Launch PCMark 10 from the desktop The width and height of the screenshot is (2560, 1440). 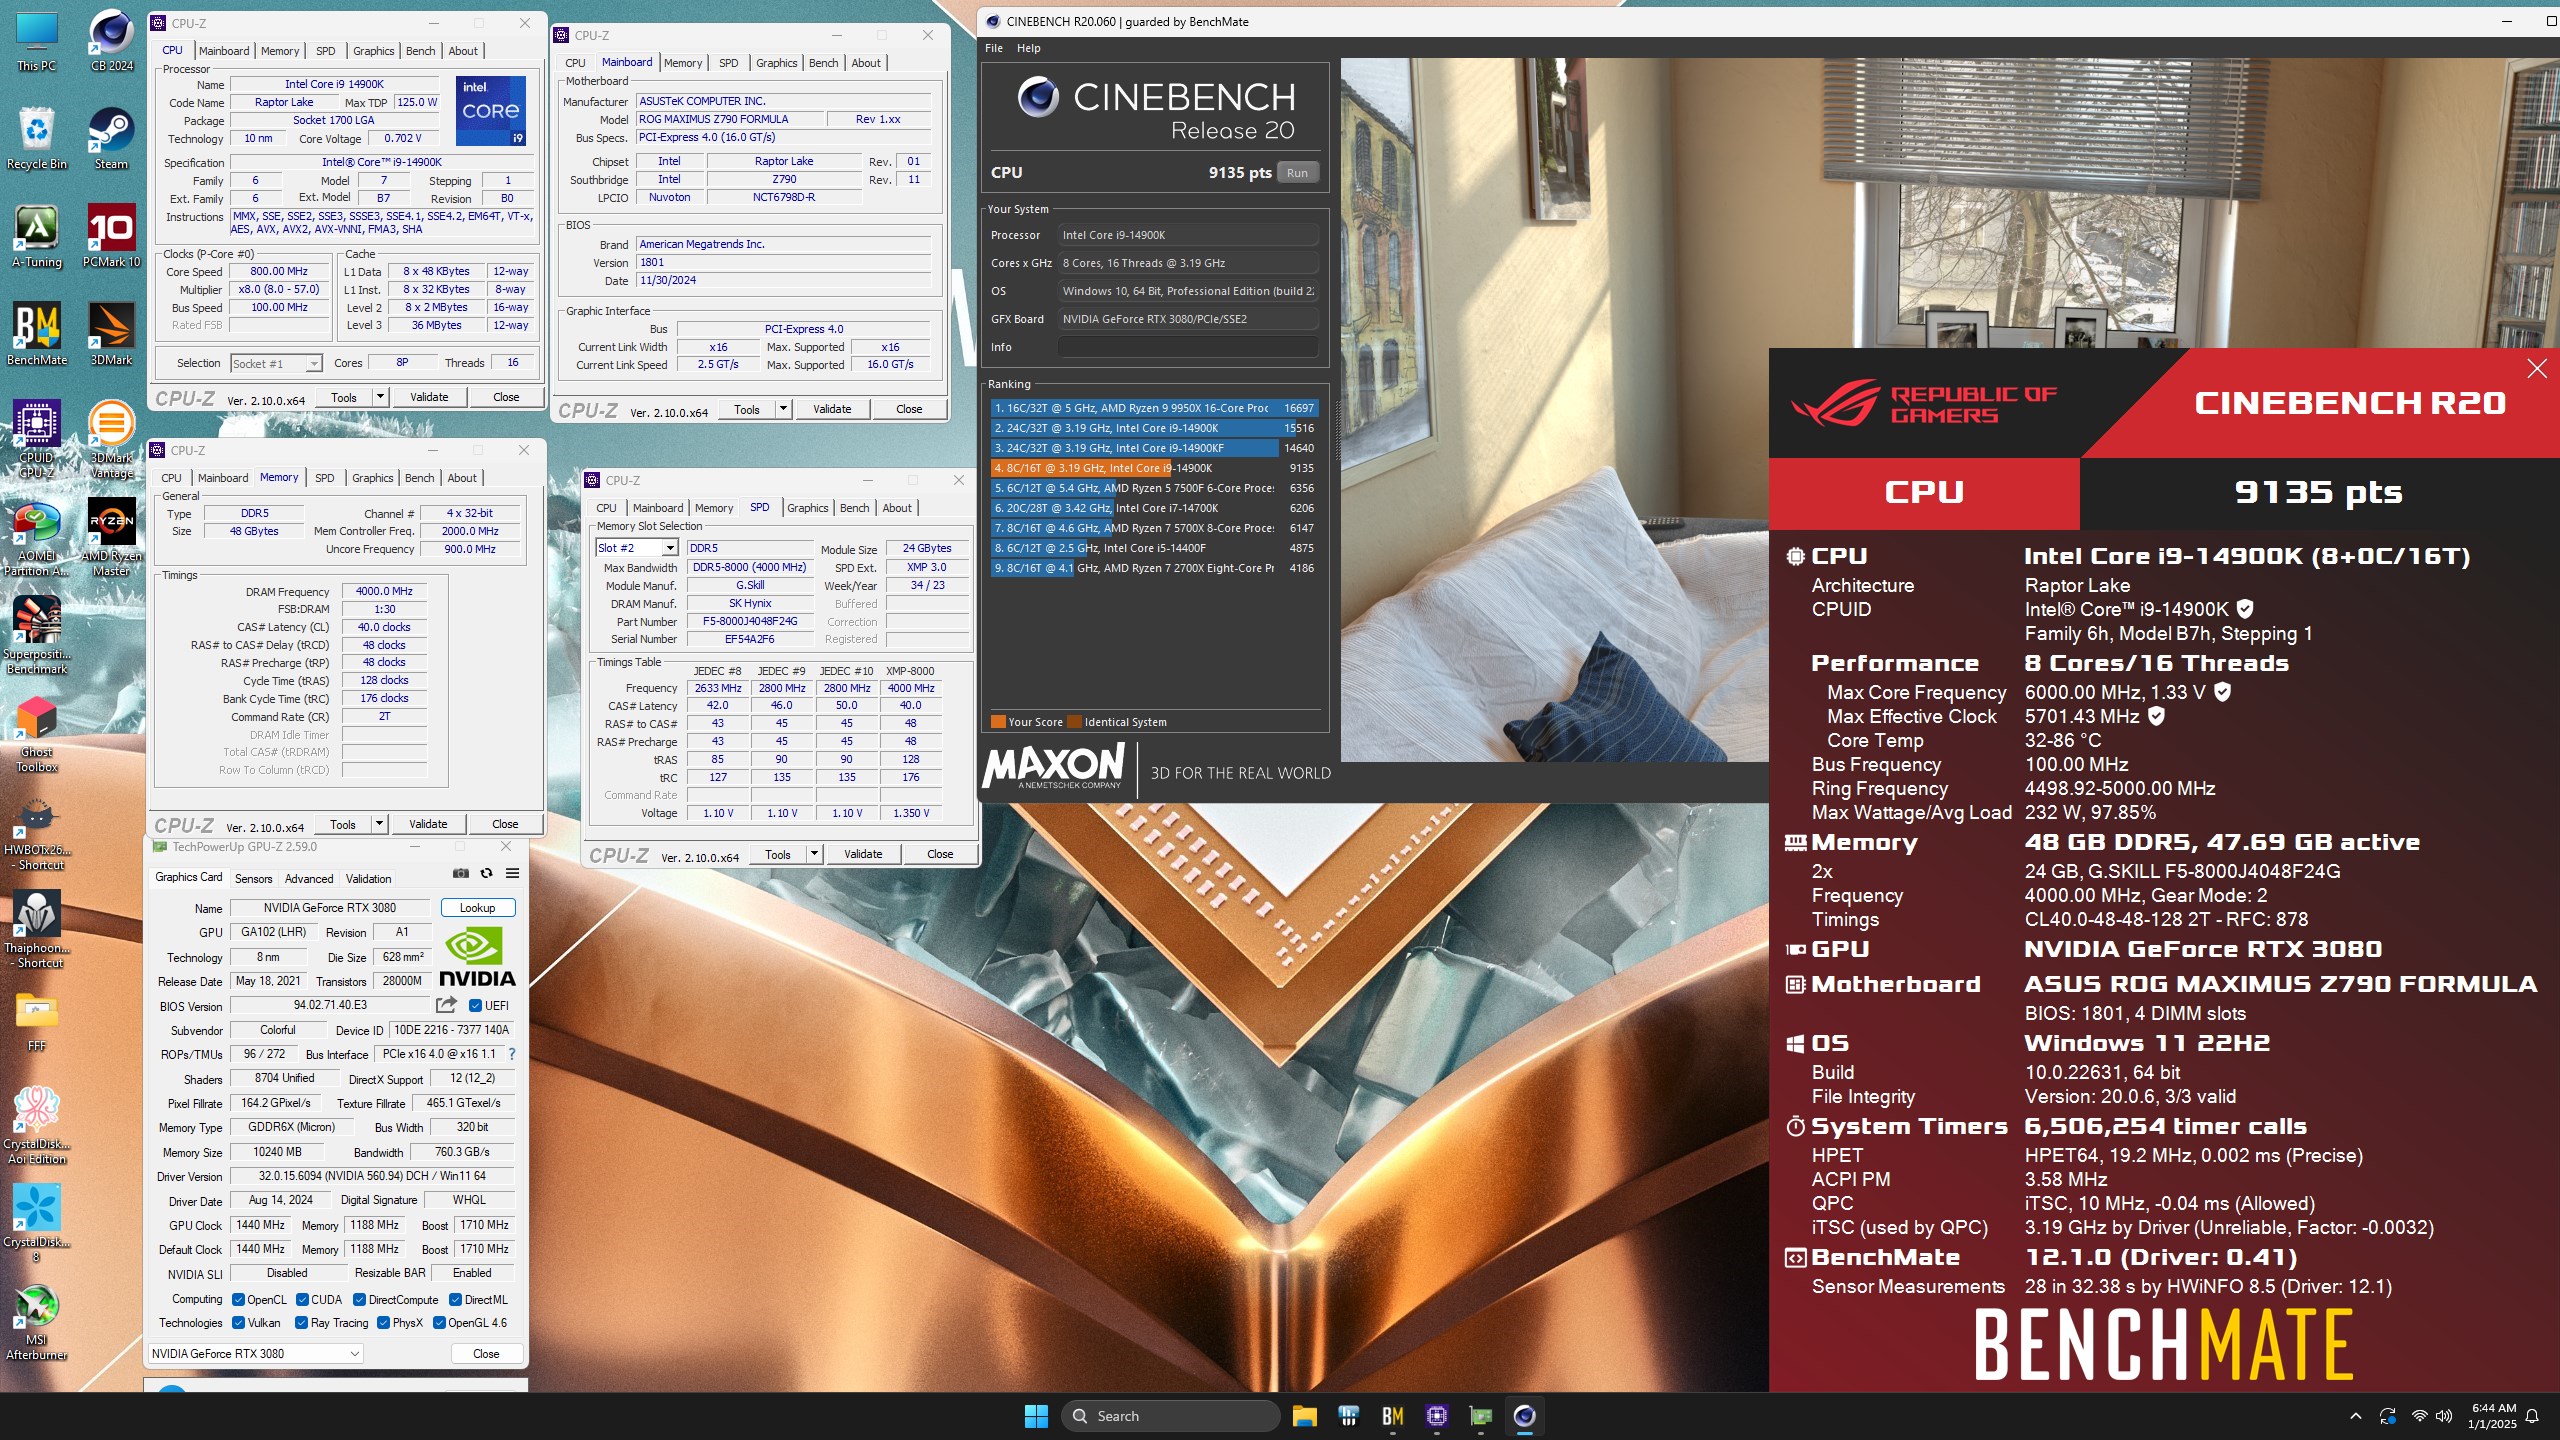tap(111, 236)
